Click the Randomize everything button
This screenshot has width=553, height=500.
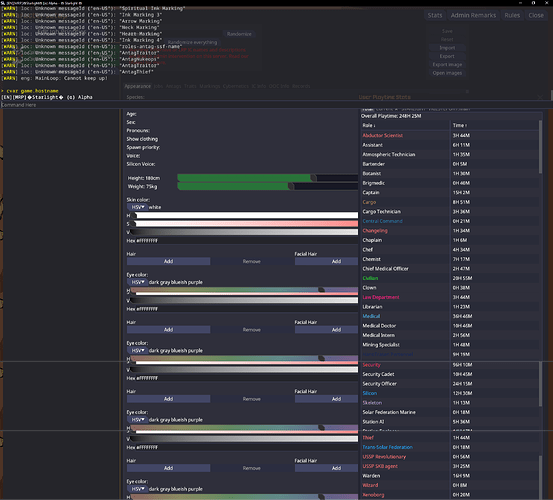(x=192, y=42)
